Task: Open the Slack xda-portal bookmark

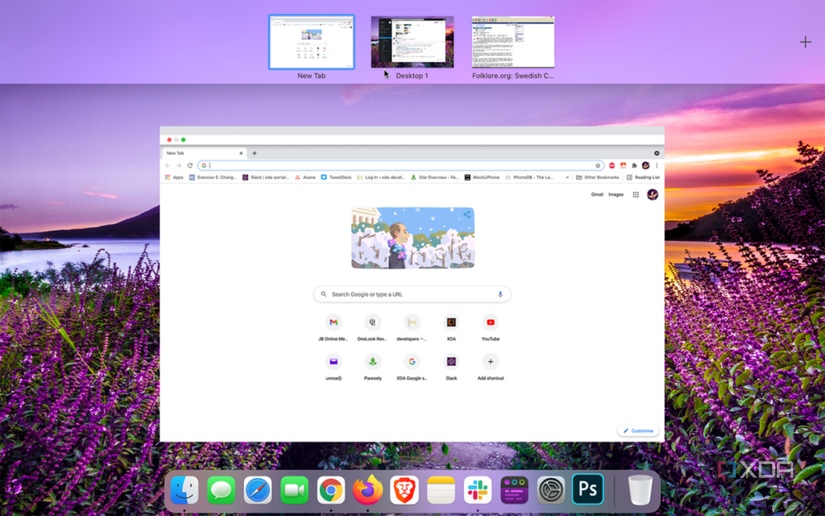Action: point(266,177)
